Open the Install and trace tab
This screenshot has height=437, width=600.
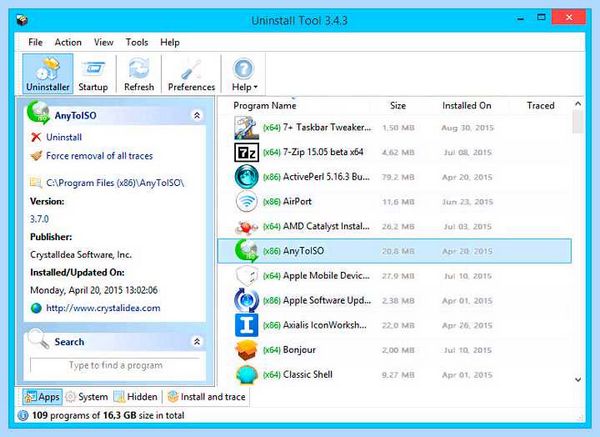pyautogui.click(x=207, y=397)
